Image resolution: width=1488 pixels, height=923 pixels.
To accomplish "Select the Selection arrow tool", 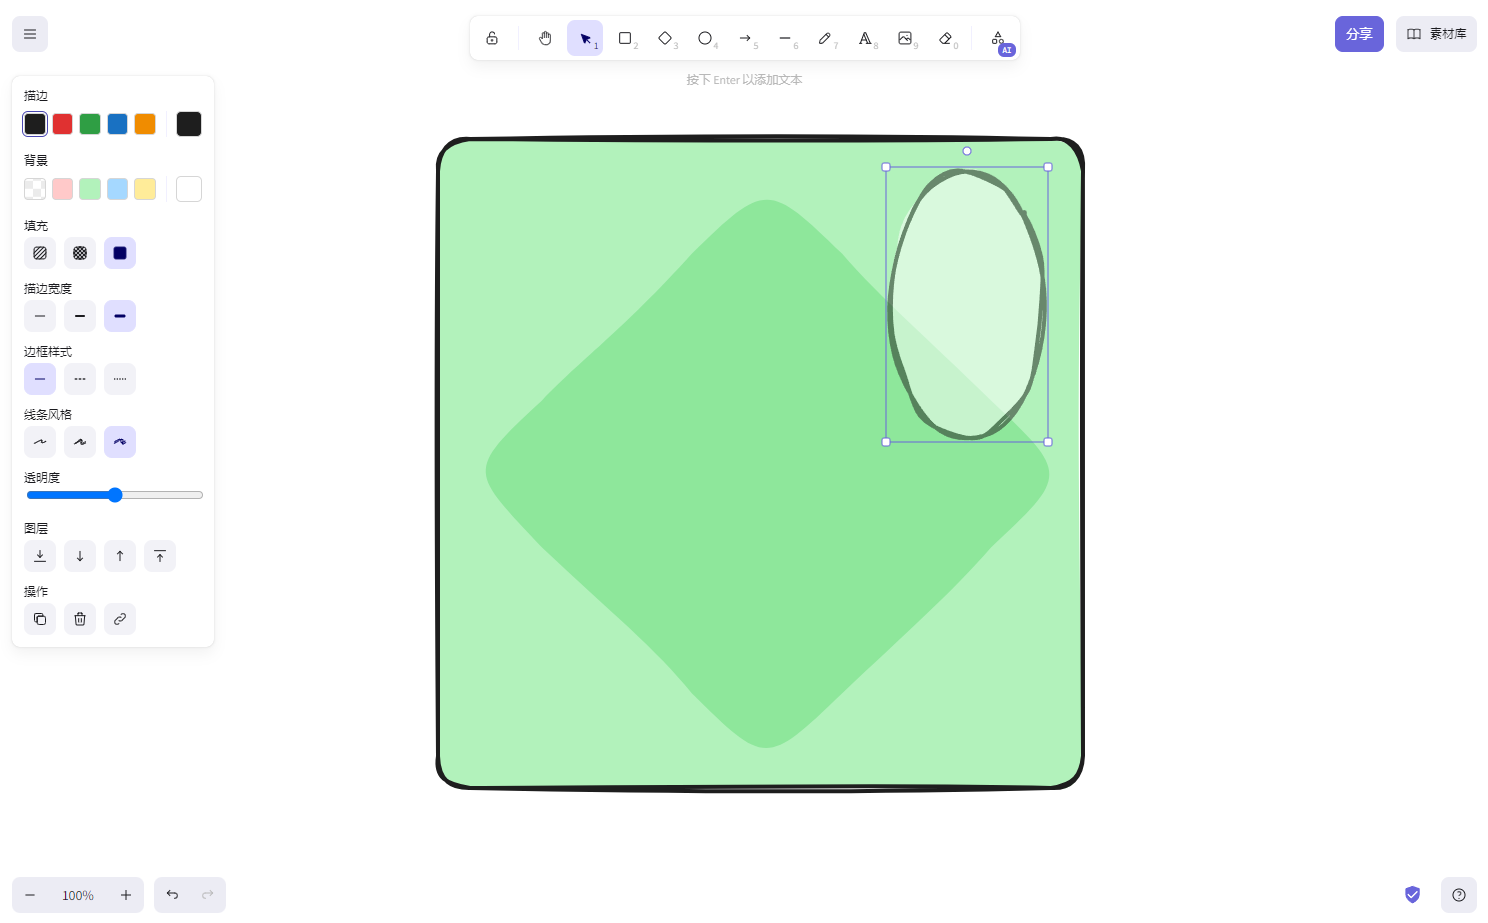I will click(x=585, y=38).
